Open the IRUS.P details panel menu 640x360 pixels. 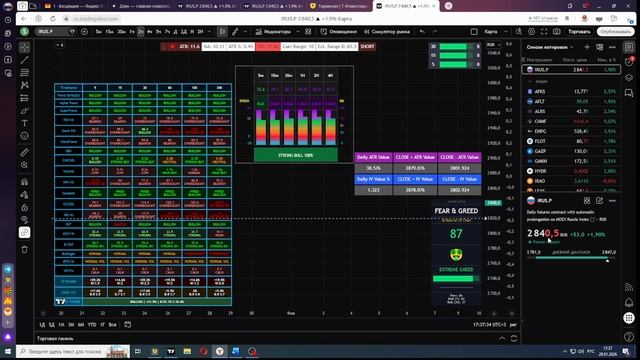click(x=612, y=200)
